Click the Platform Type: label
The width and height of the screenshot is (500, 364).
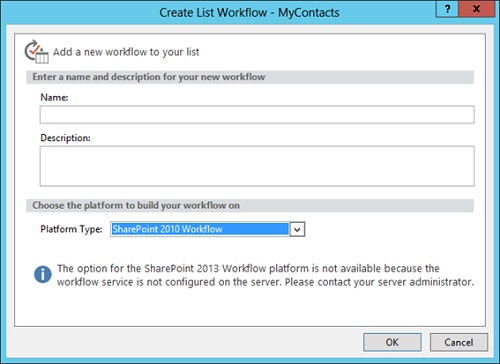[x=71, y=229]
